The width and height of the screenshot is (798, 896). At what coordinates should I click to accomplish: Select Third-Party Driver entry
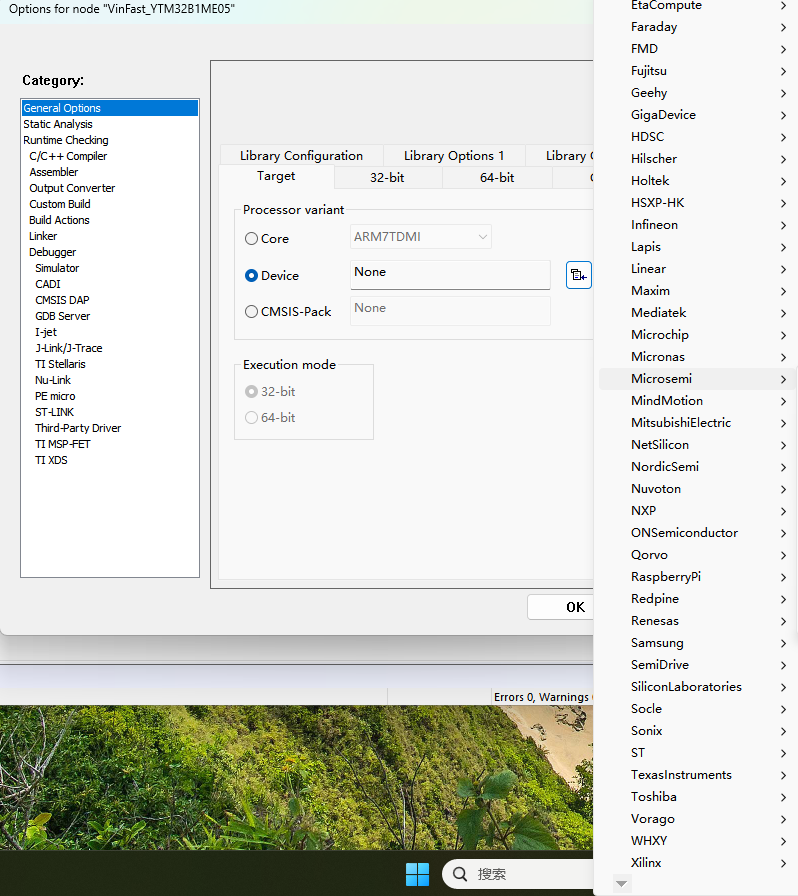(x=78, y=428)
